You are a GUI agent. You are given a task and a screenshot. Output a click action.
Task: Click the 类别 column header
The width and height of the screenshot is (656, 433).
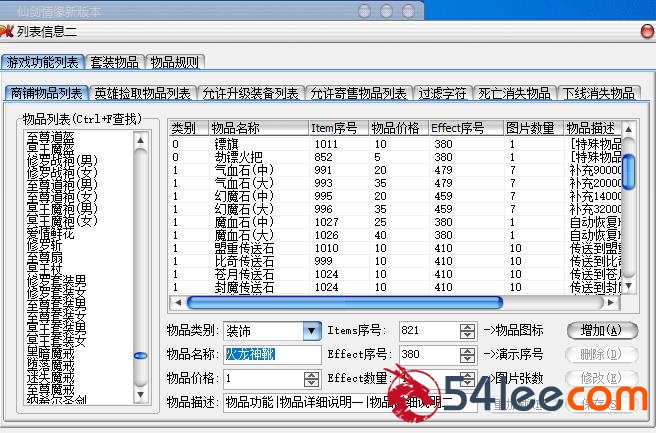tap(188, 128)
